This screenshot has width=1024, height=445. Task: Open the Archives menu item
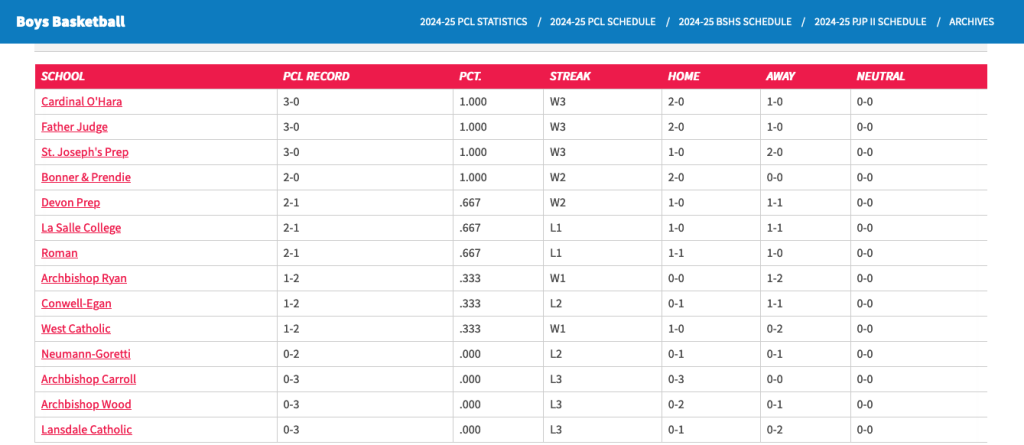[971, 22]
